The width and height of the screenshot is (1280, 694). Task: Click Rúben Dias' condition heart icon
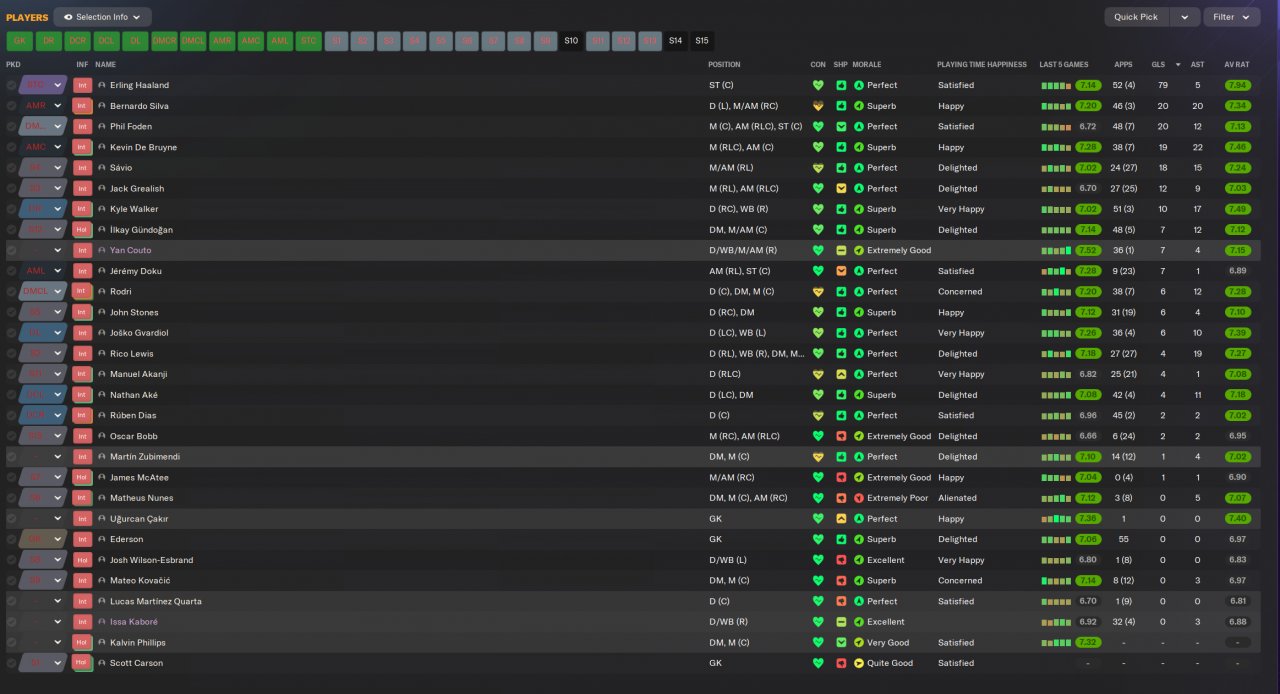tap(818, 415)
